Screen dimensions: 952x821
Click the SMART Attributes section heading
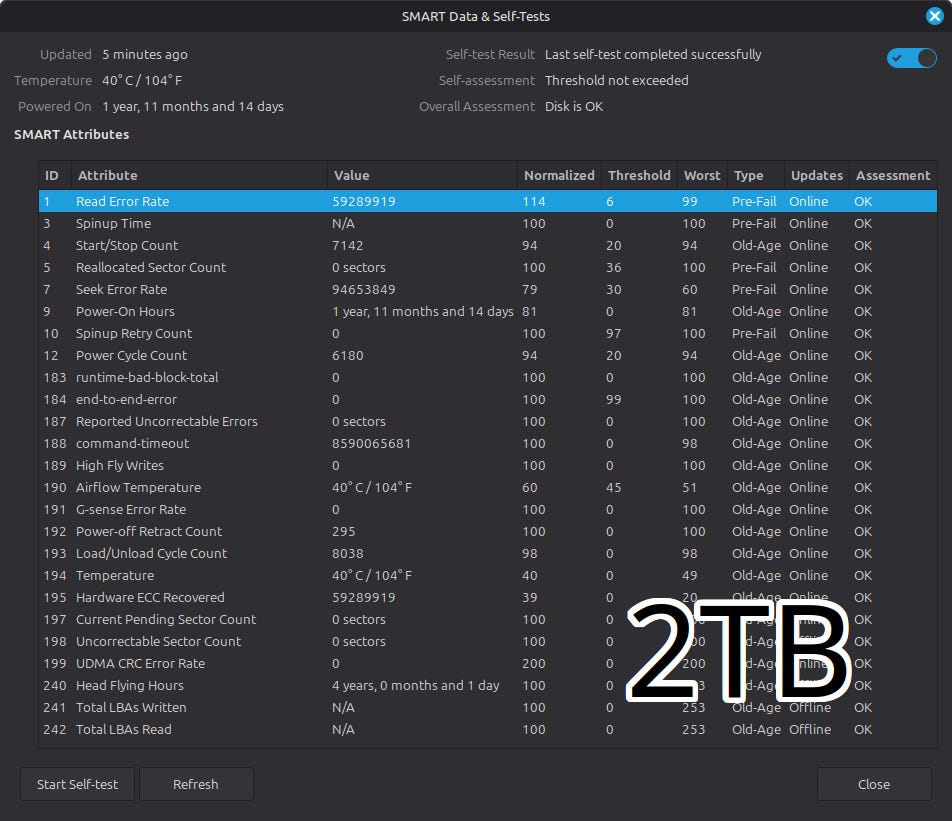[72, 134]
